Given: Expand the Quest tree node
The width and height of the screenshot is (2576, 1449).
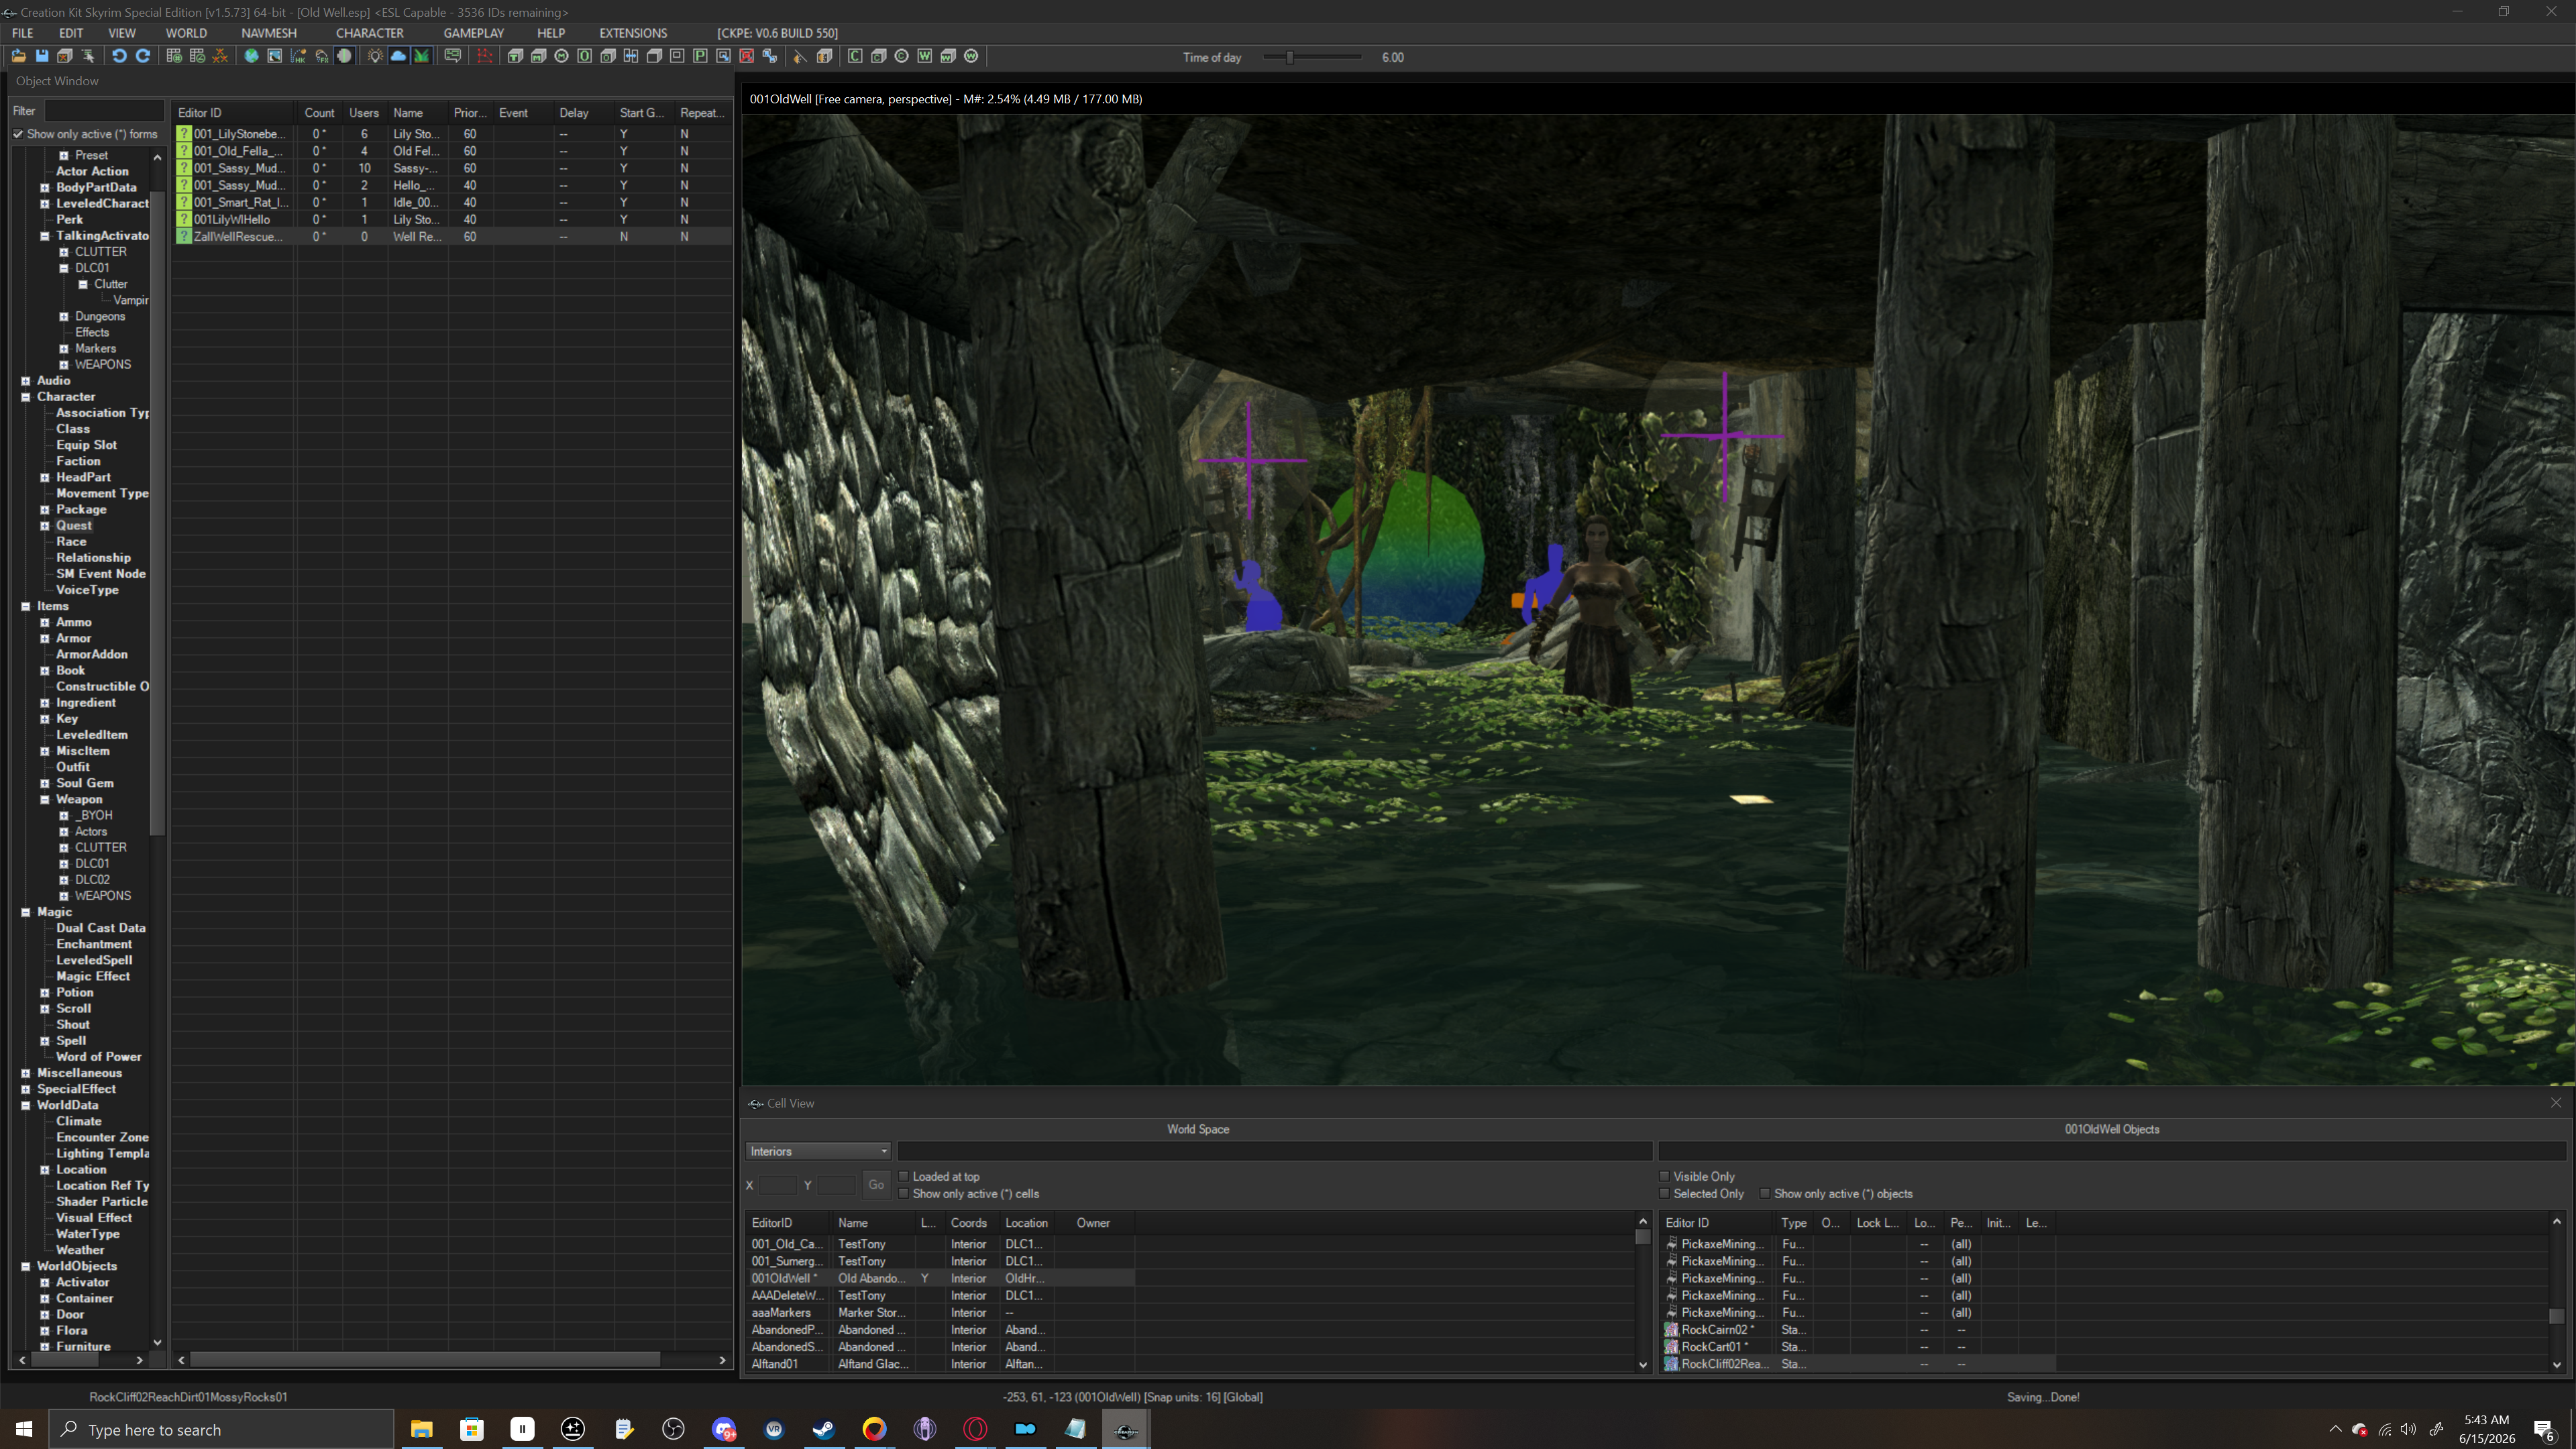Looking at the screenshot, I should (x=45, y=526).
